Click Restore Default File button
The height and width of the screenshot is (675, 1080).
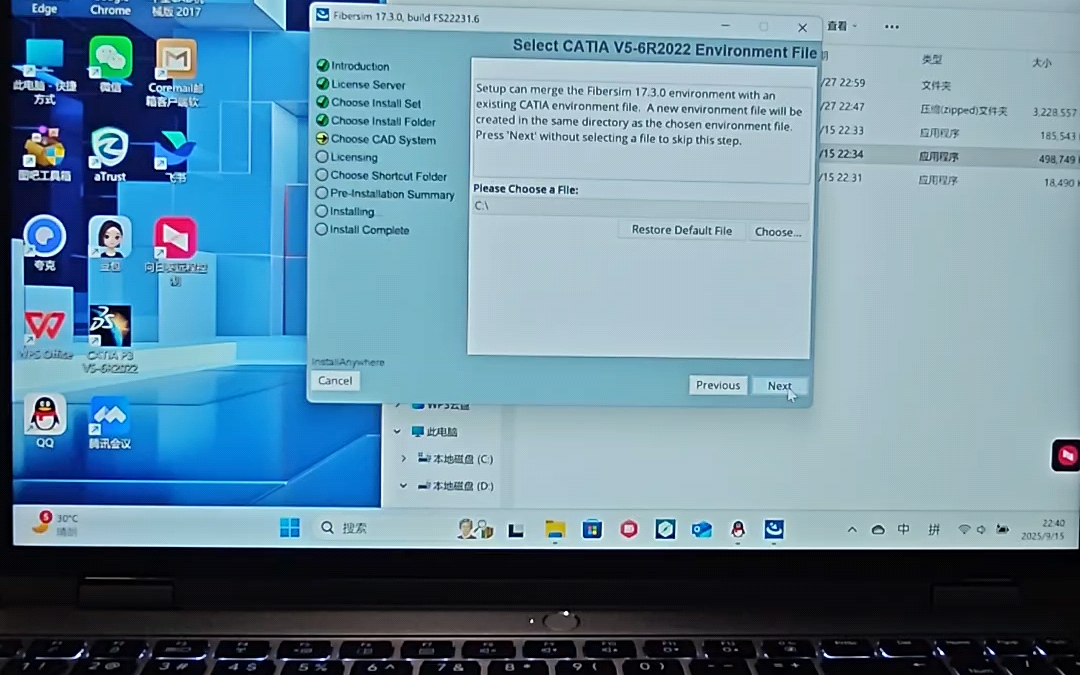(x=681, y=230)
